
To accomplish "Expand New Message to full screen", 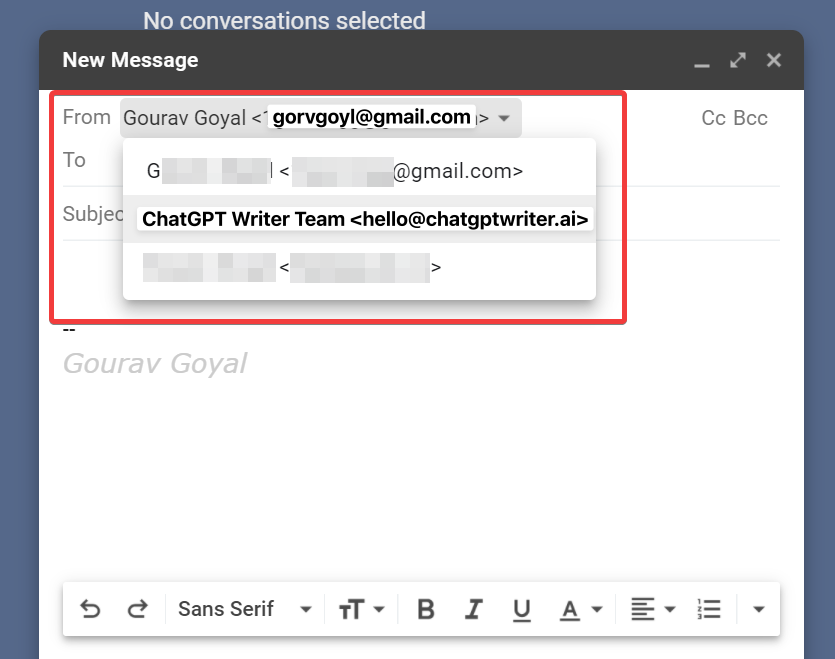I will (738, 60).
